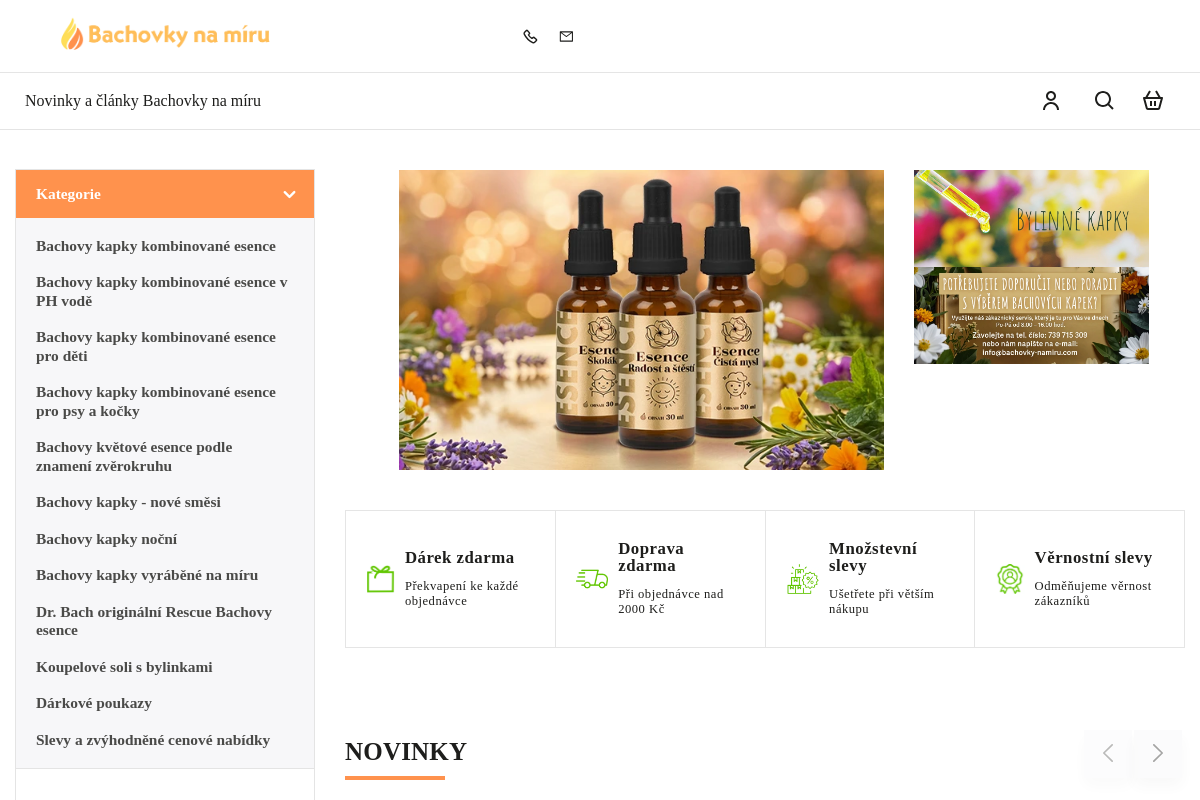Click the gift icon next to Dárek zdarma

point(380,579)
